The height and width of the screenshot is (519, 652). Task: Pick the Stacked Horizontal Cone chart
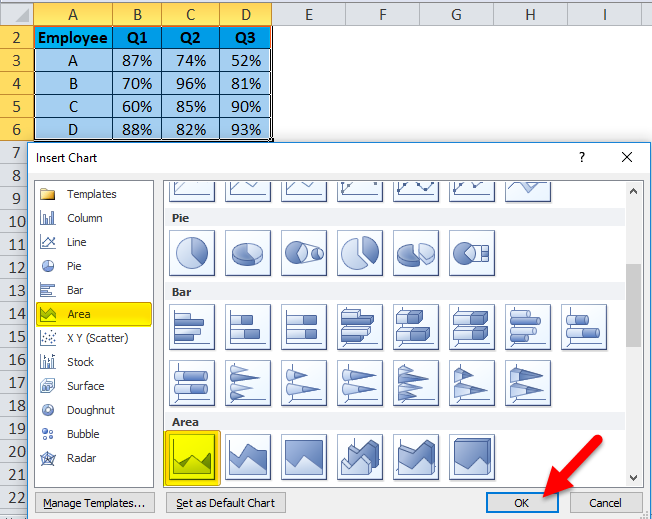pos(304,383)
